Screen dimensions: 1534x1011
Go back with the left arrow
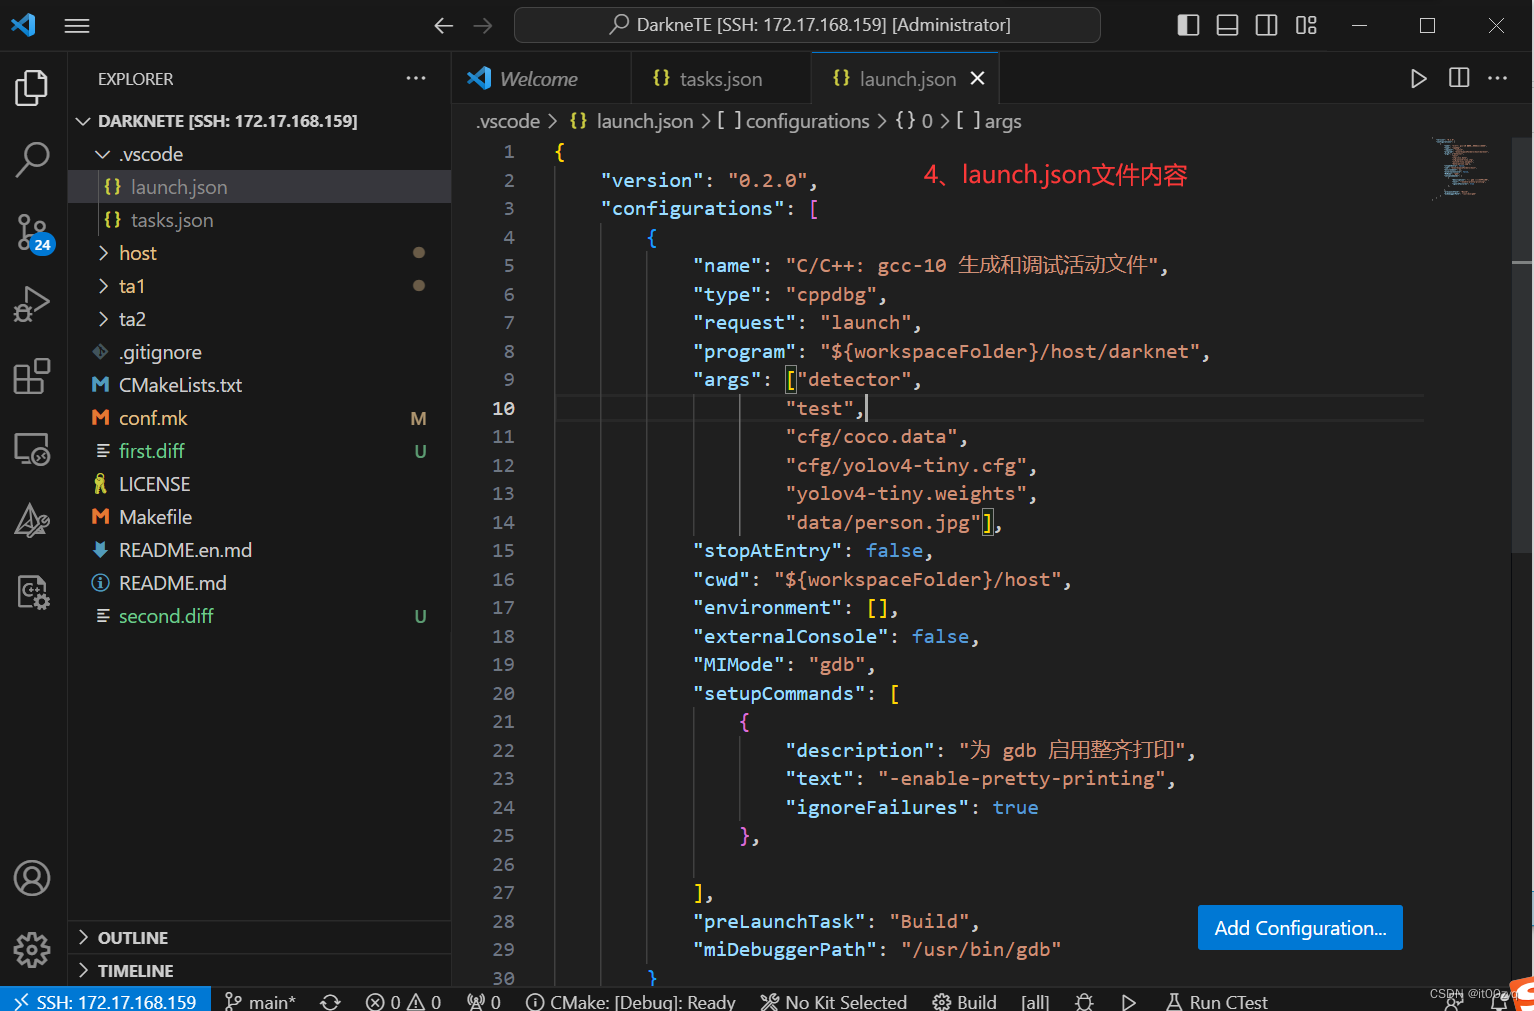point(444,26)
